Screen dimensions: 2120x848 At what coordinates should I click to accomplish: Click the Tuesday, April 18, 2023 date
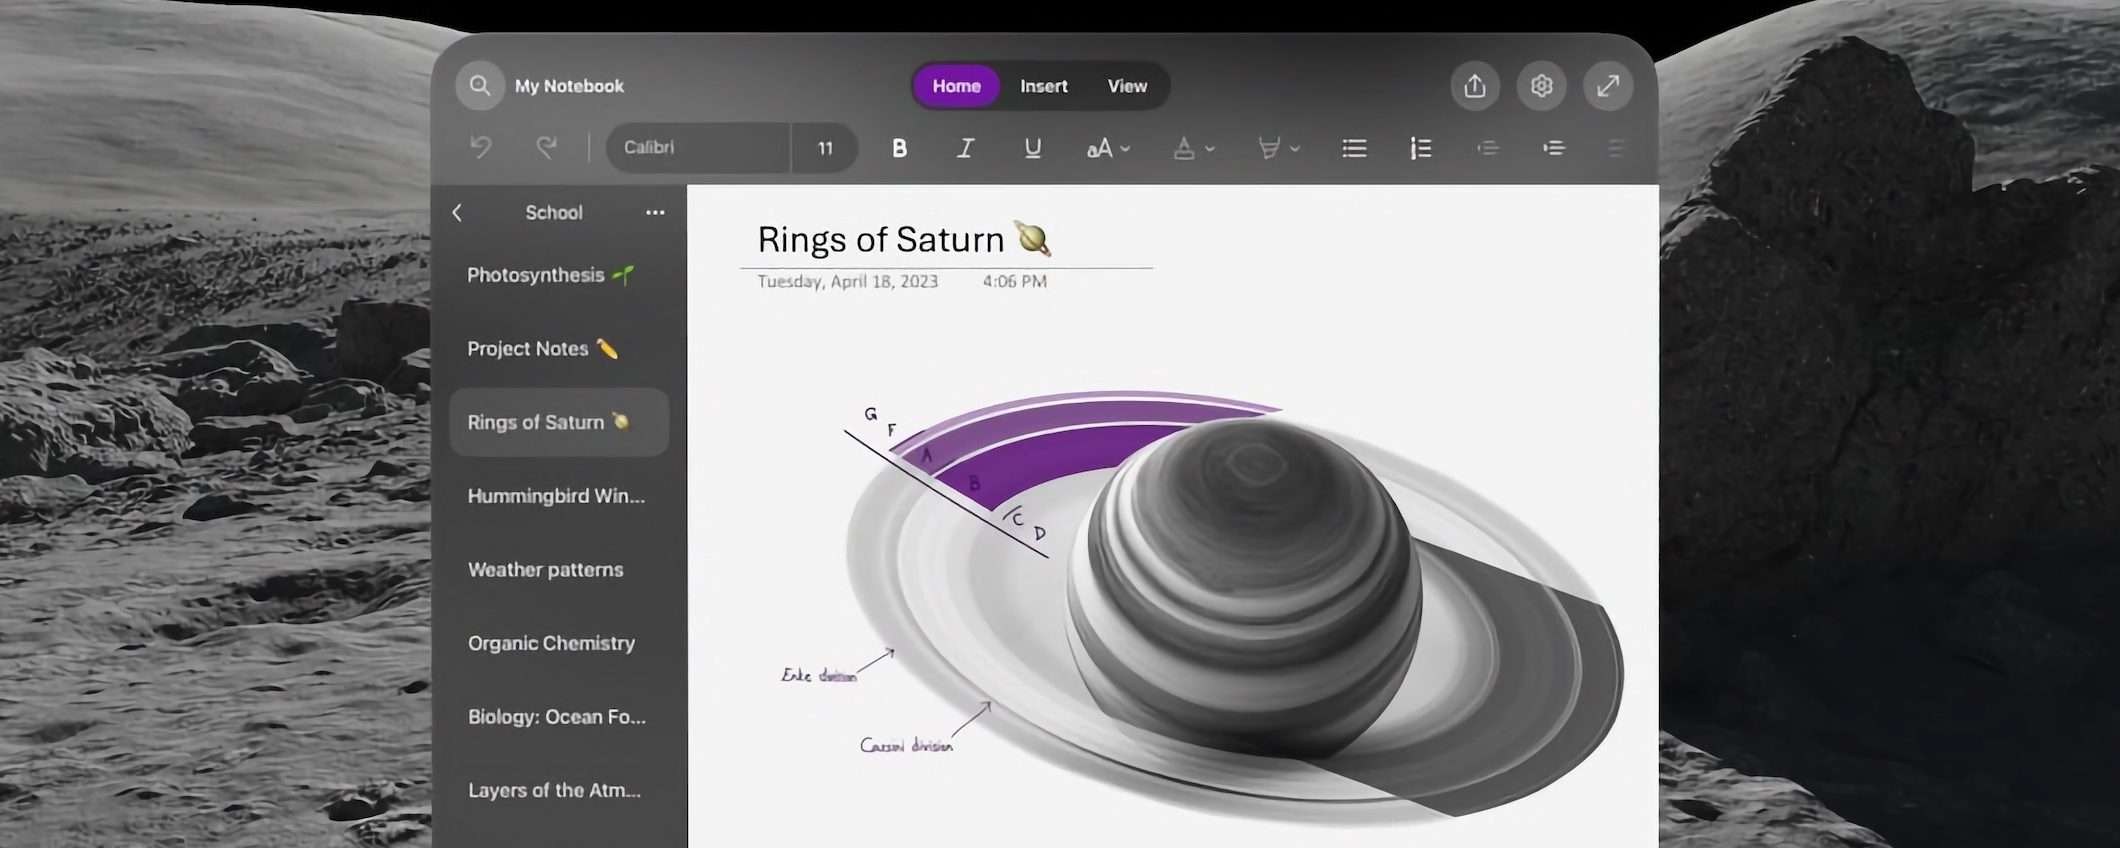coord(848,281)
